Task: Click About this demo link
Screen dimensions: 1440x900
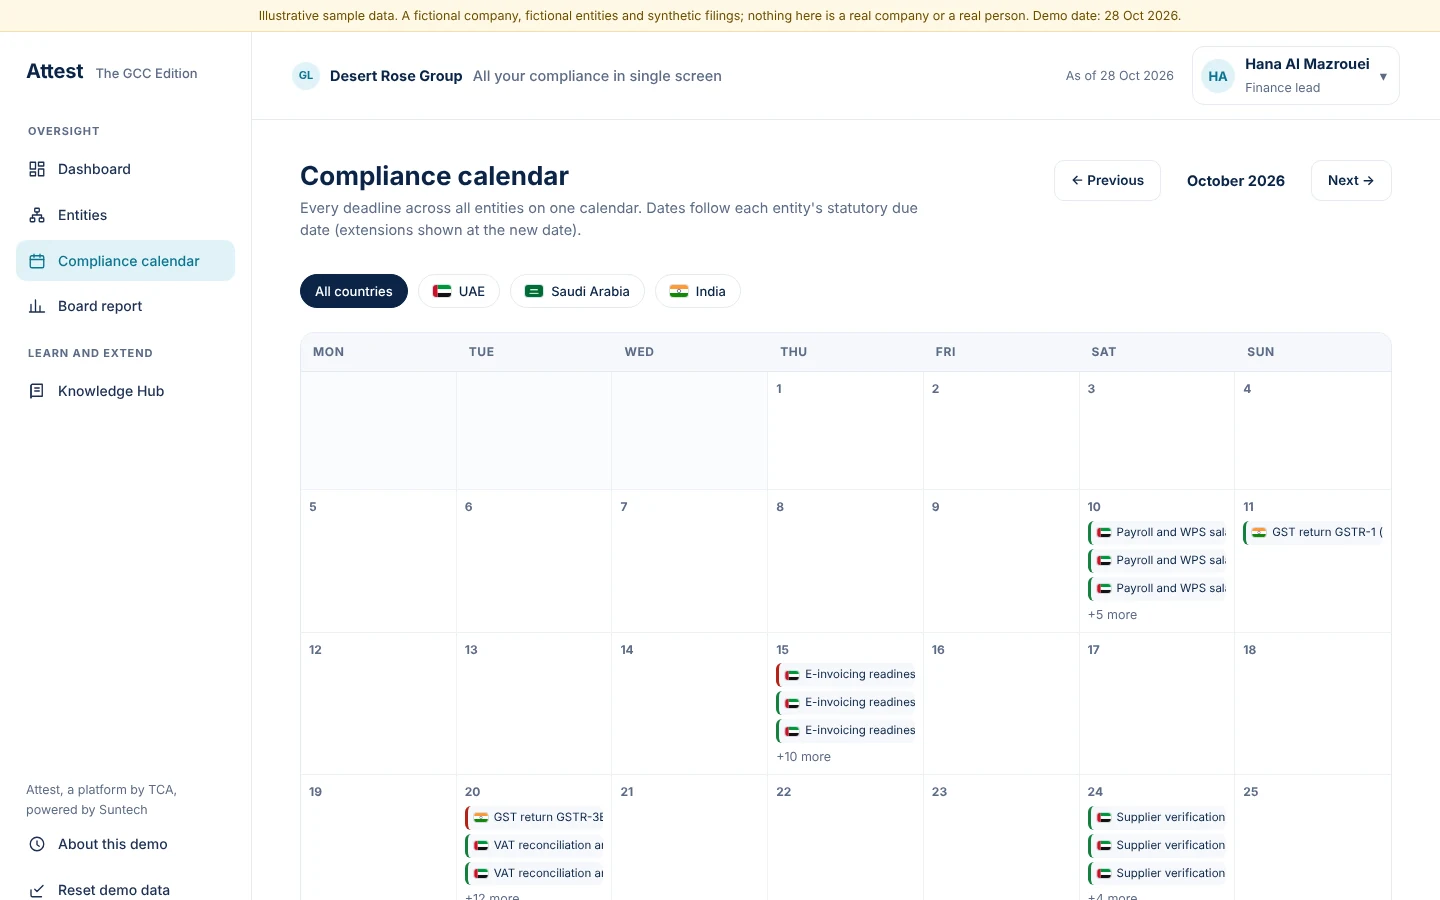Action: pyautogui.click(x=126, y=844)
